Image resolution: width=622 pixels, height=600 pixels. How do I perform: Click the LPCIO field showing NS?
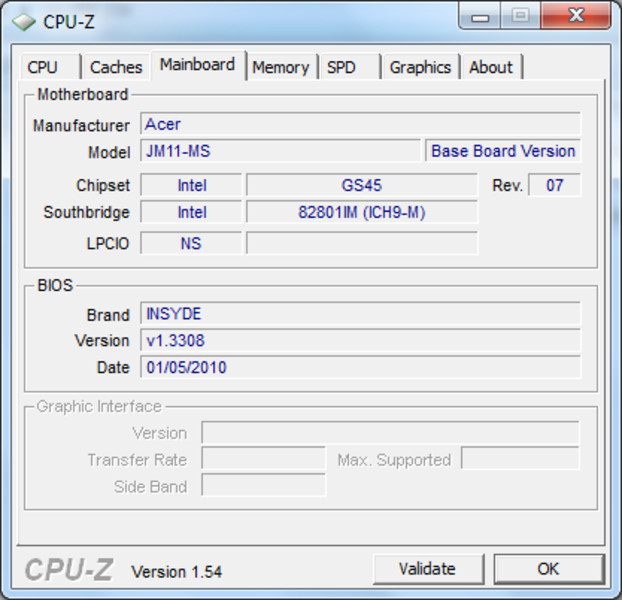tap(191, 243)
